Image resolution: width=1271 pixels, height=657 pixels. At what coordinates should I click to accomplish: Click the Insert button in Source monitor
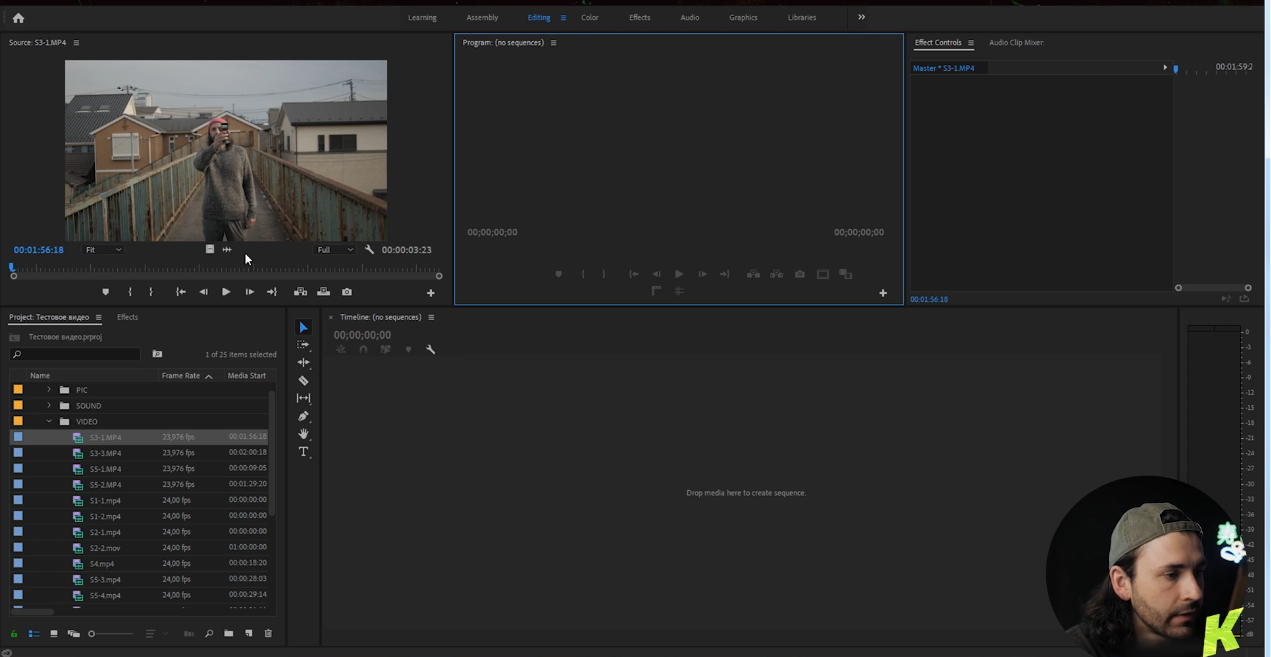click(300, 292)
